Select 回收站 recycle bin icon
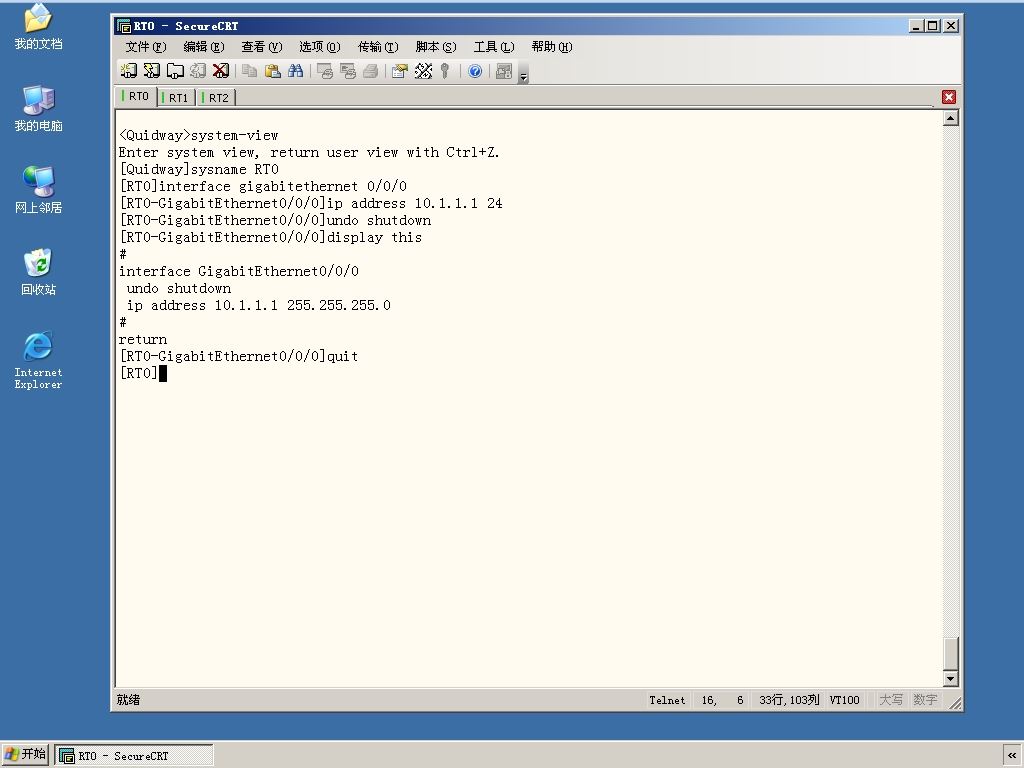This screenshot has width=1024, height=768. pos(39,272)
